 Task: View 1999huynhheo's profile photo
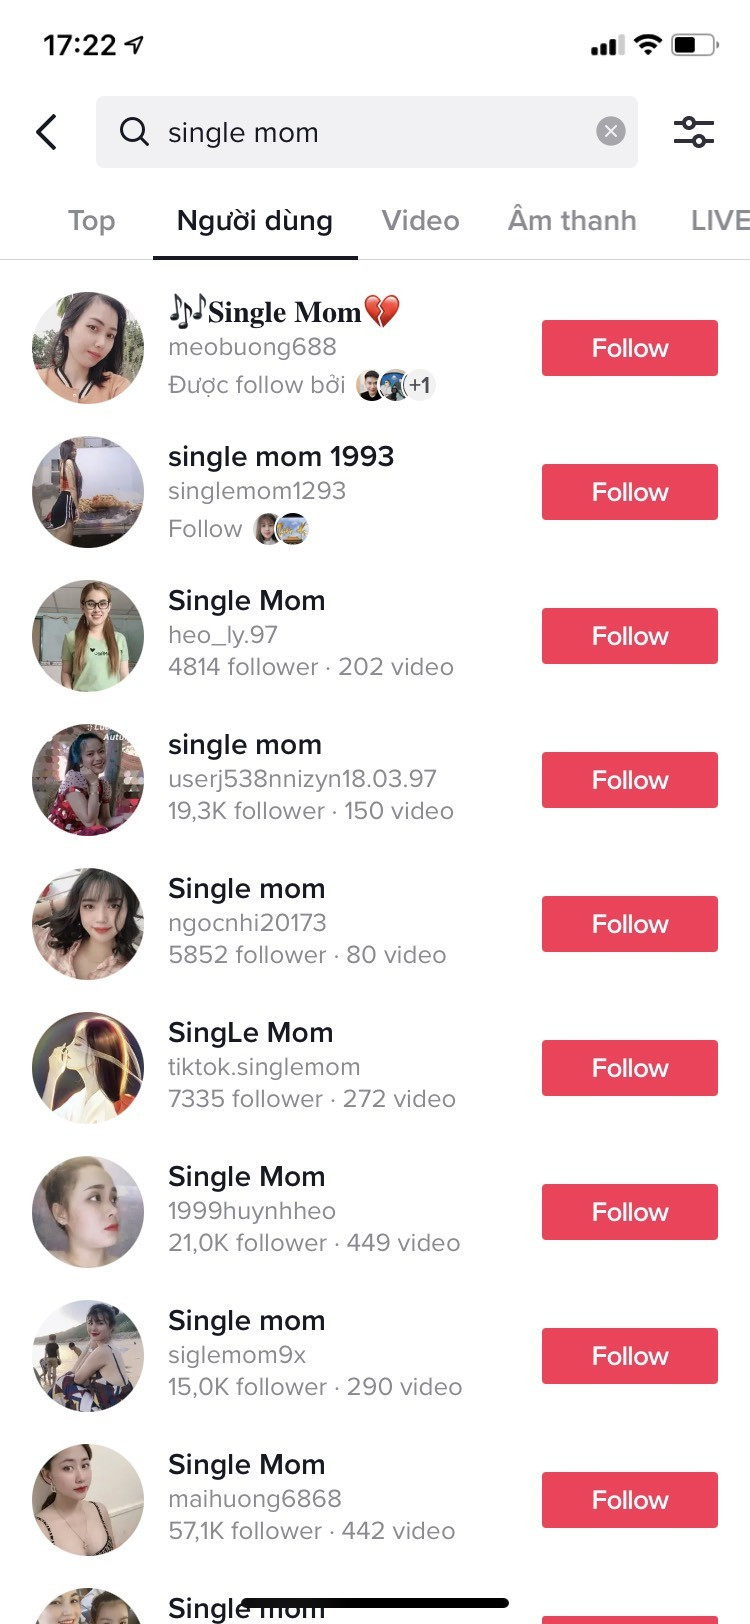tap(88, 1212)
